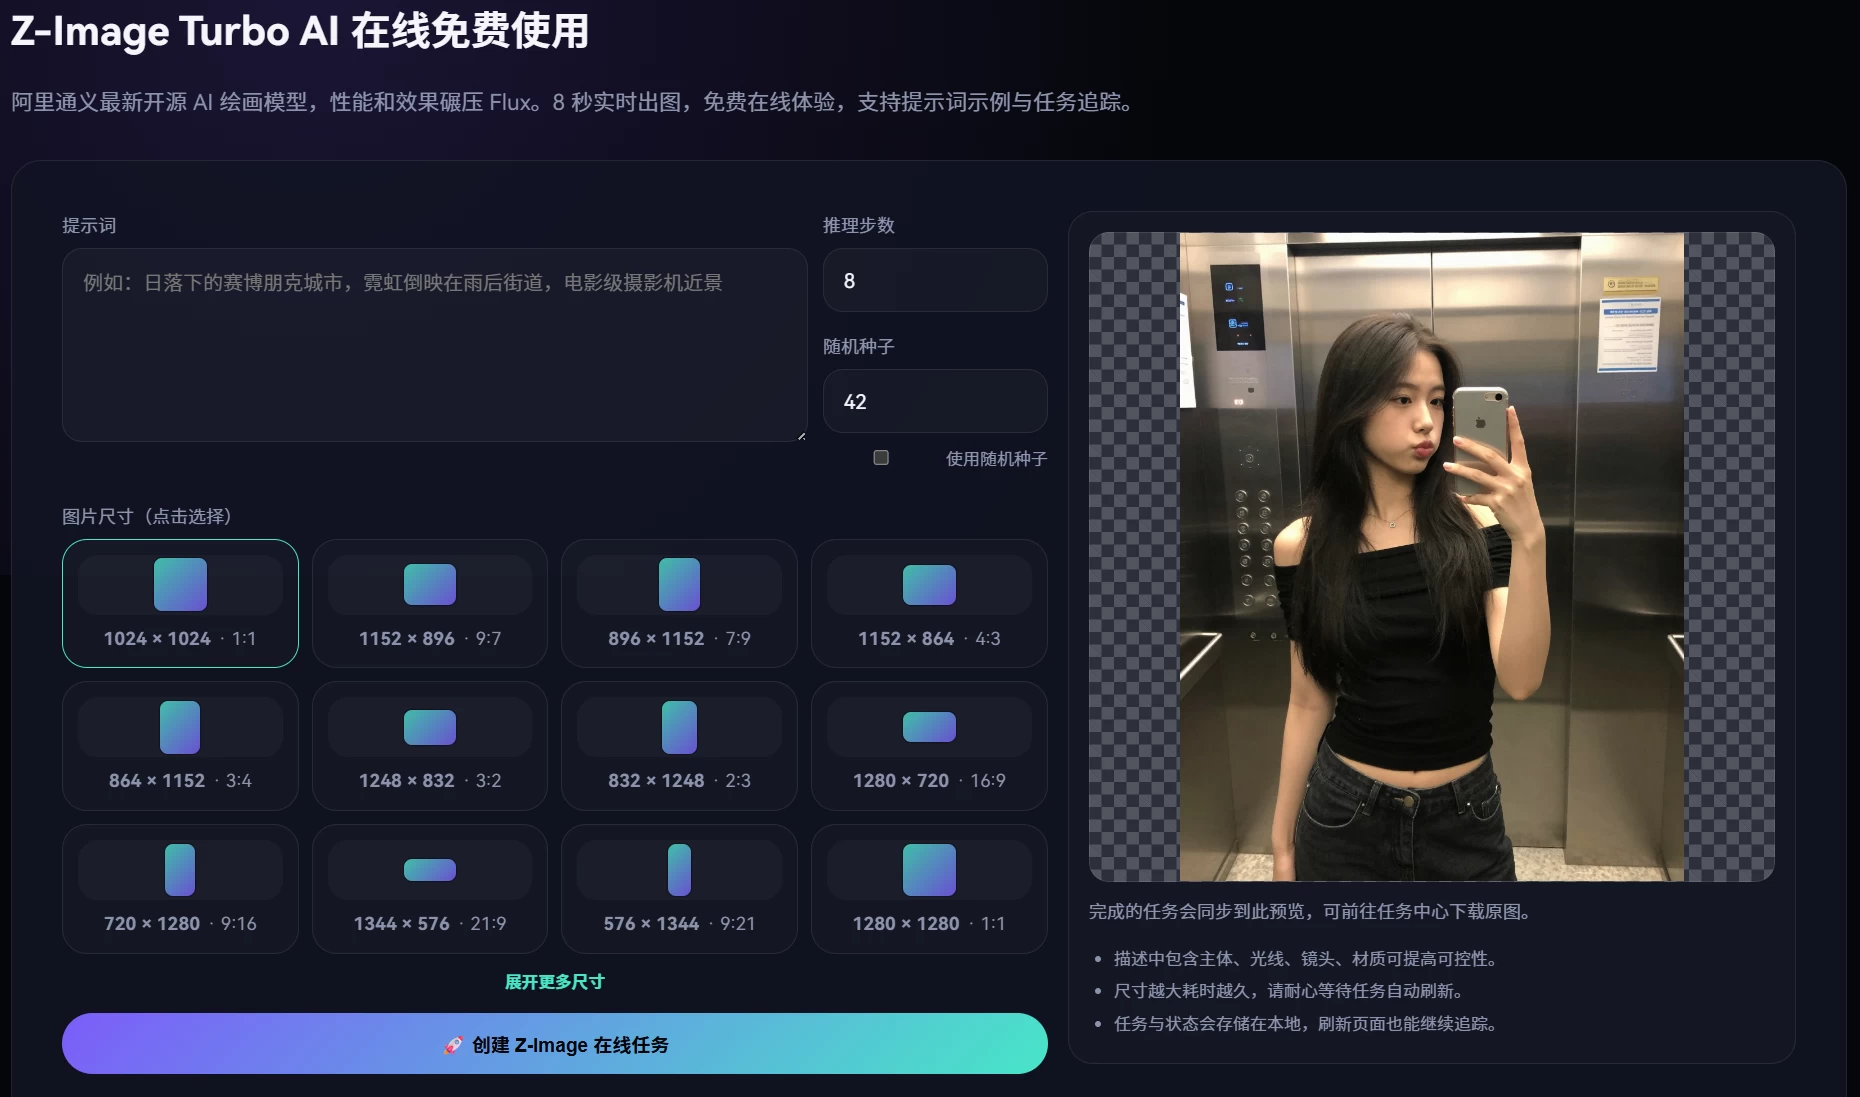Viewport: 1860px width, 1097px height.
Task: Click the 随机种子 seed input field
Action: click(934, 401)
